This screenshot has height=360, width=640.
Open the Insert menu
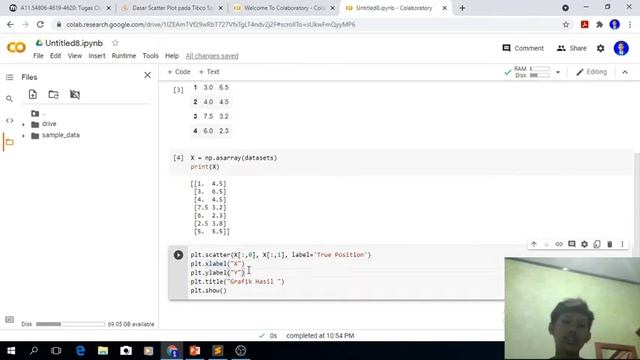coord(97,56)
